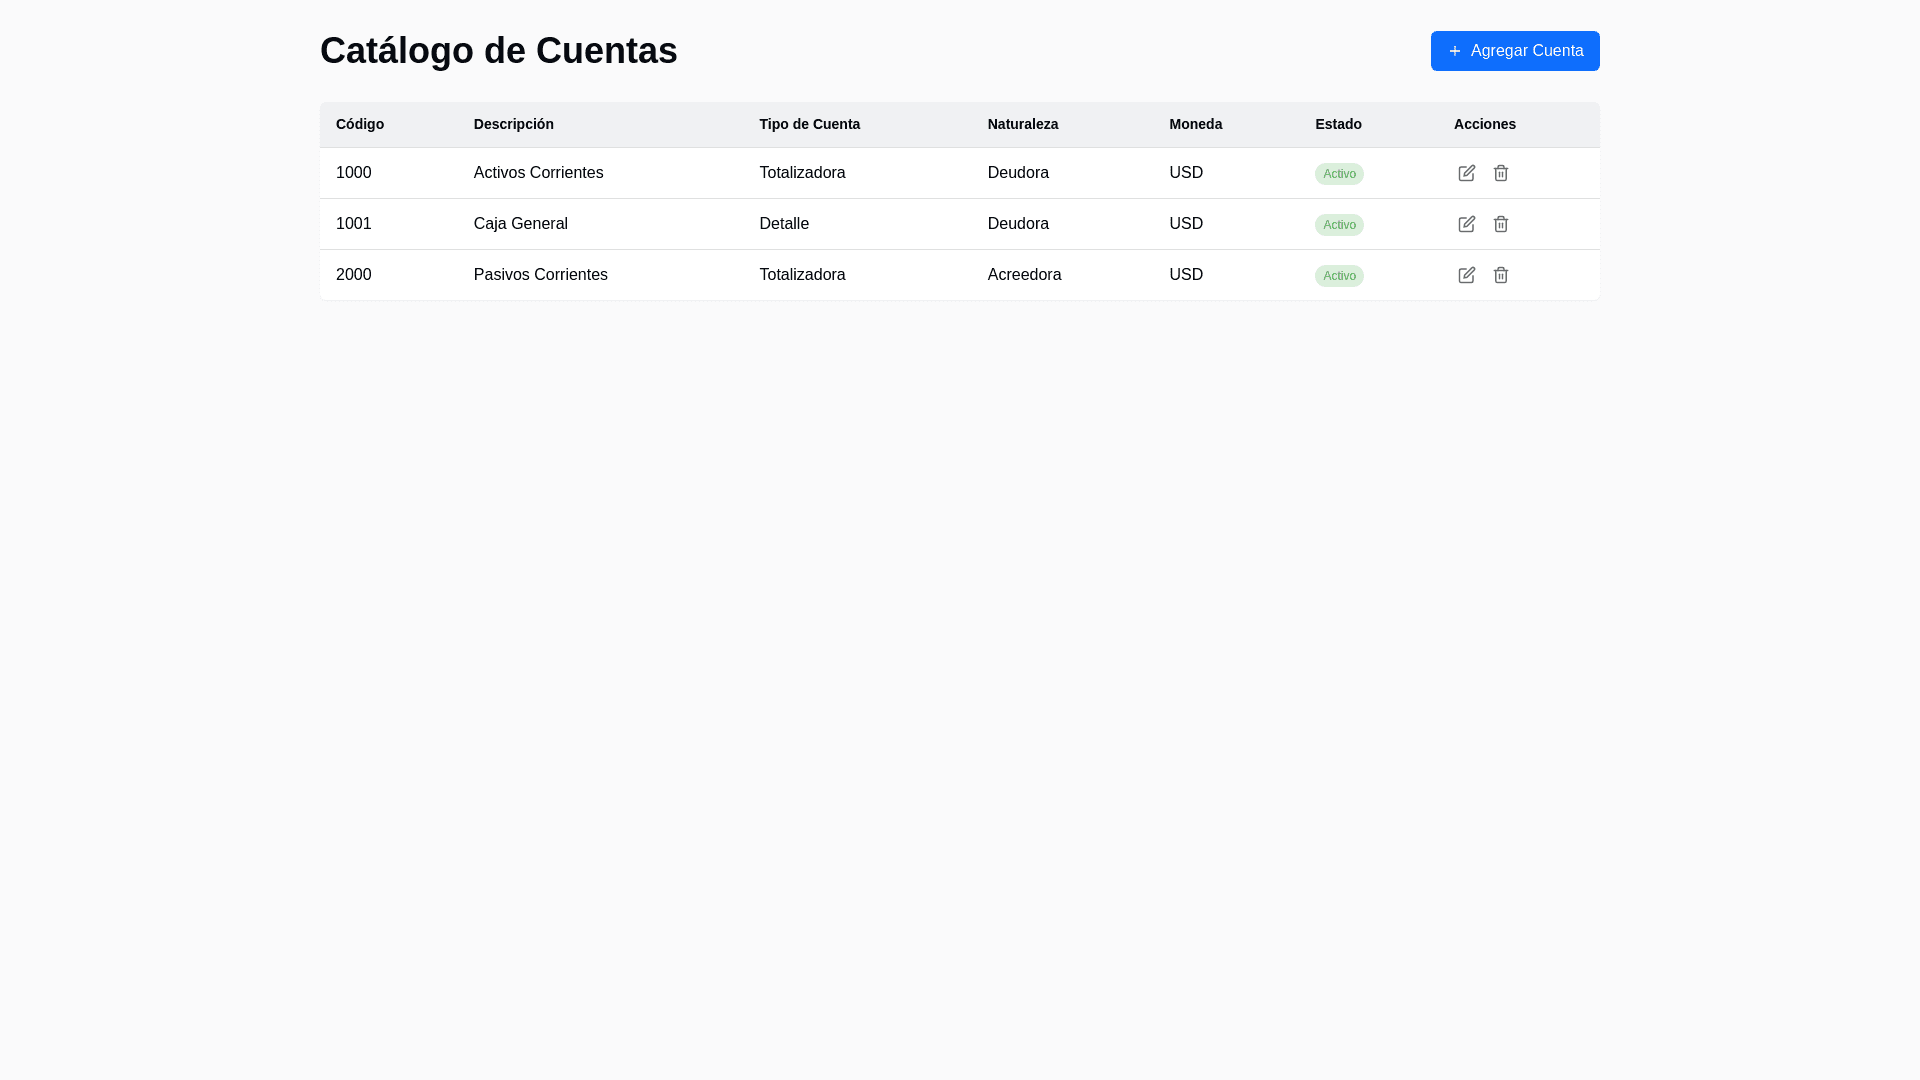Click the Tipo de Cuenta header
This screenshot has height=1080, width=1920.
809,124
